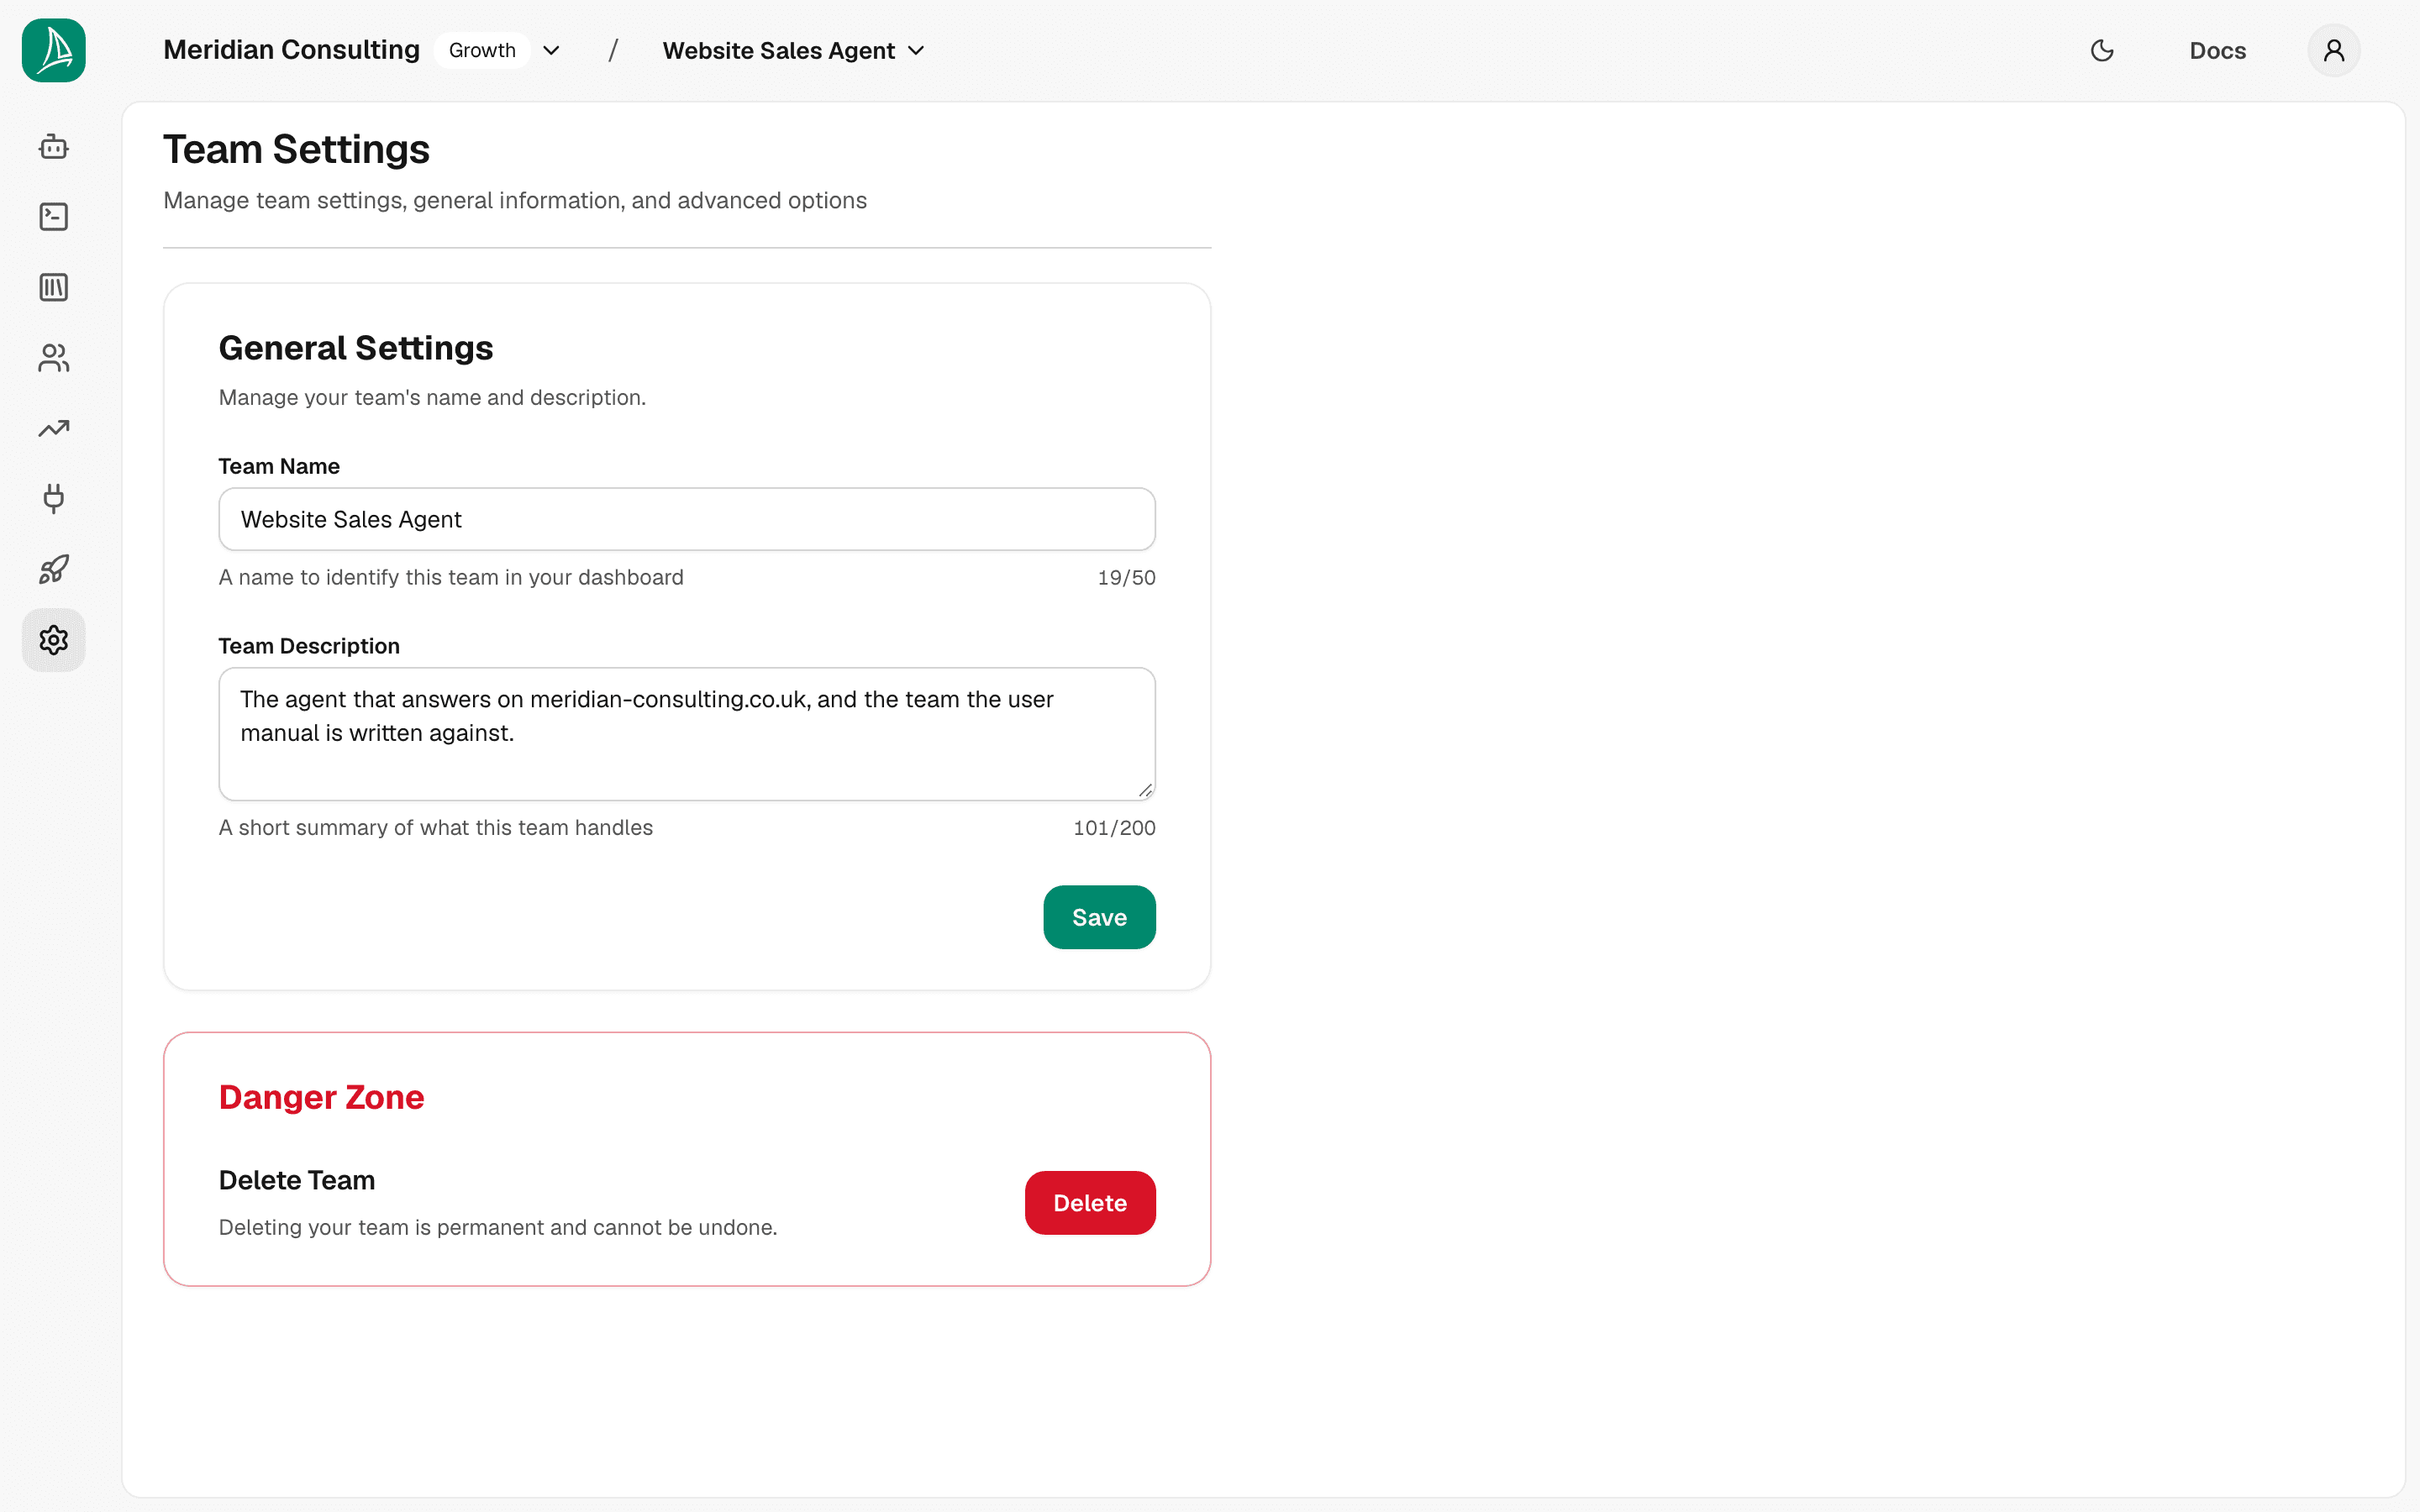Viewport: 2420px width, 1512px height.
Task: Click the 'Team Description' field label
Action: coord(309,646)
